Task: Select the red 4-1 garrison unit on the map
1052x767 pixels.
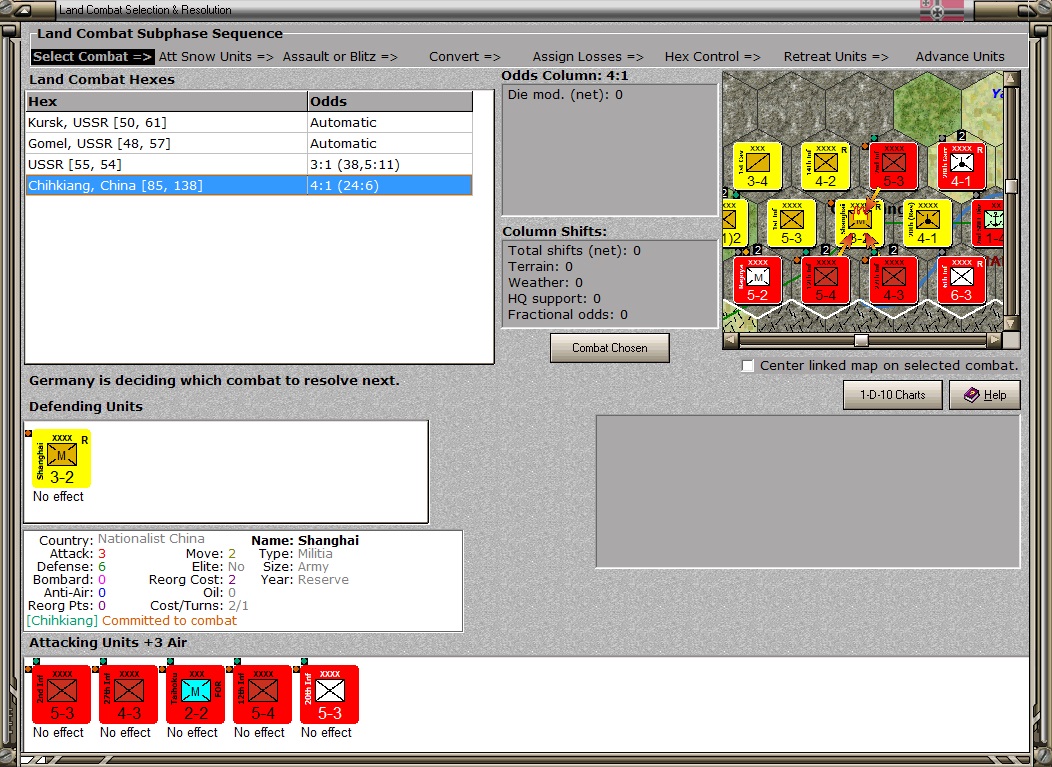Action: [961, 166]
